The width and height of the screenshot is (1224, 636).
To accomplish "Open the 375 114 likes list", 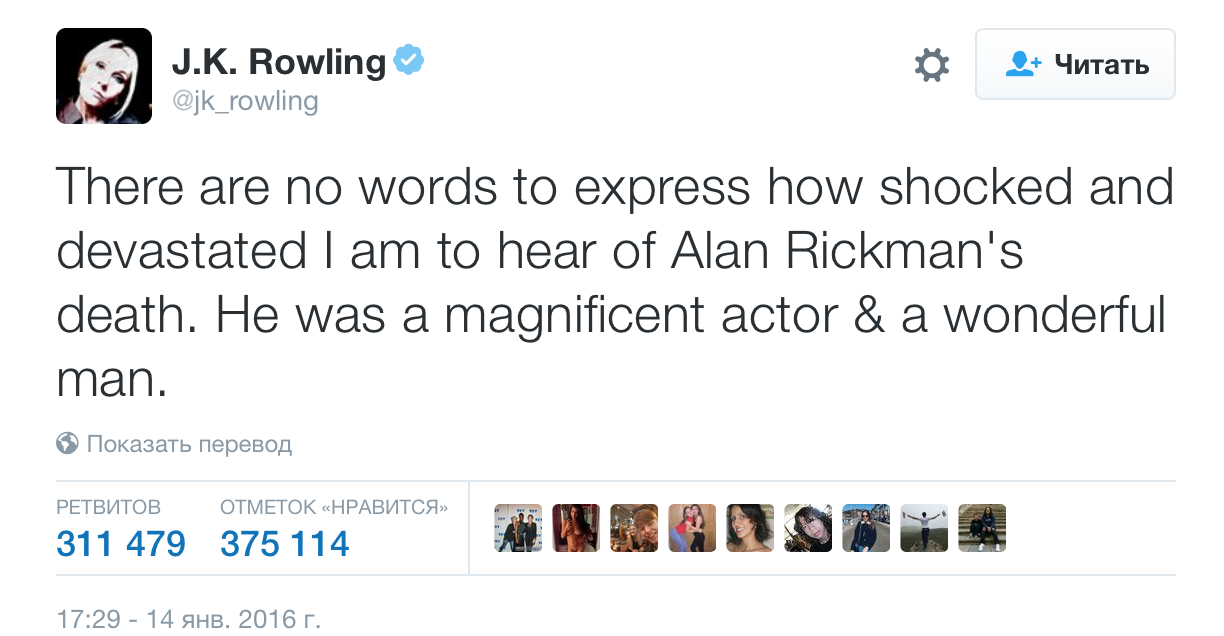I will [285, 544].
